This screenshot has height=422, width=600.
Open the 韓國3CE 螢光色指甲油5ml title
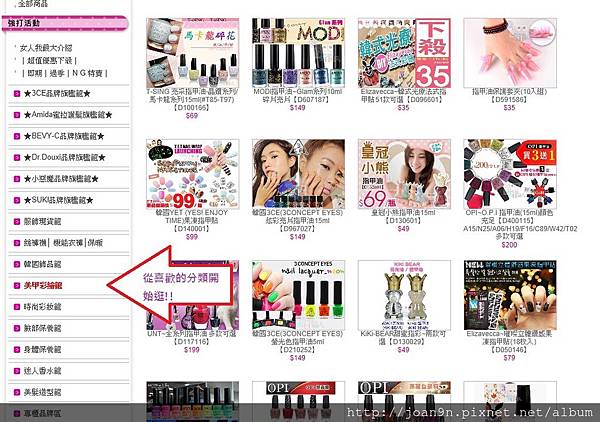[x=297, y=342]
